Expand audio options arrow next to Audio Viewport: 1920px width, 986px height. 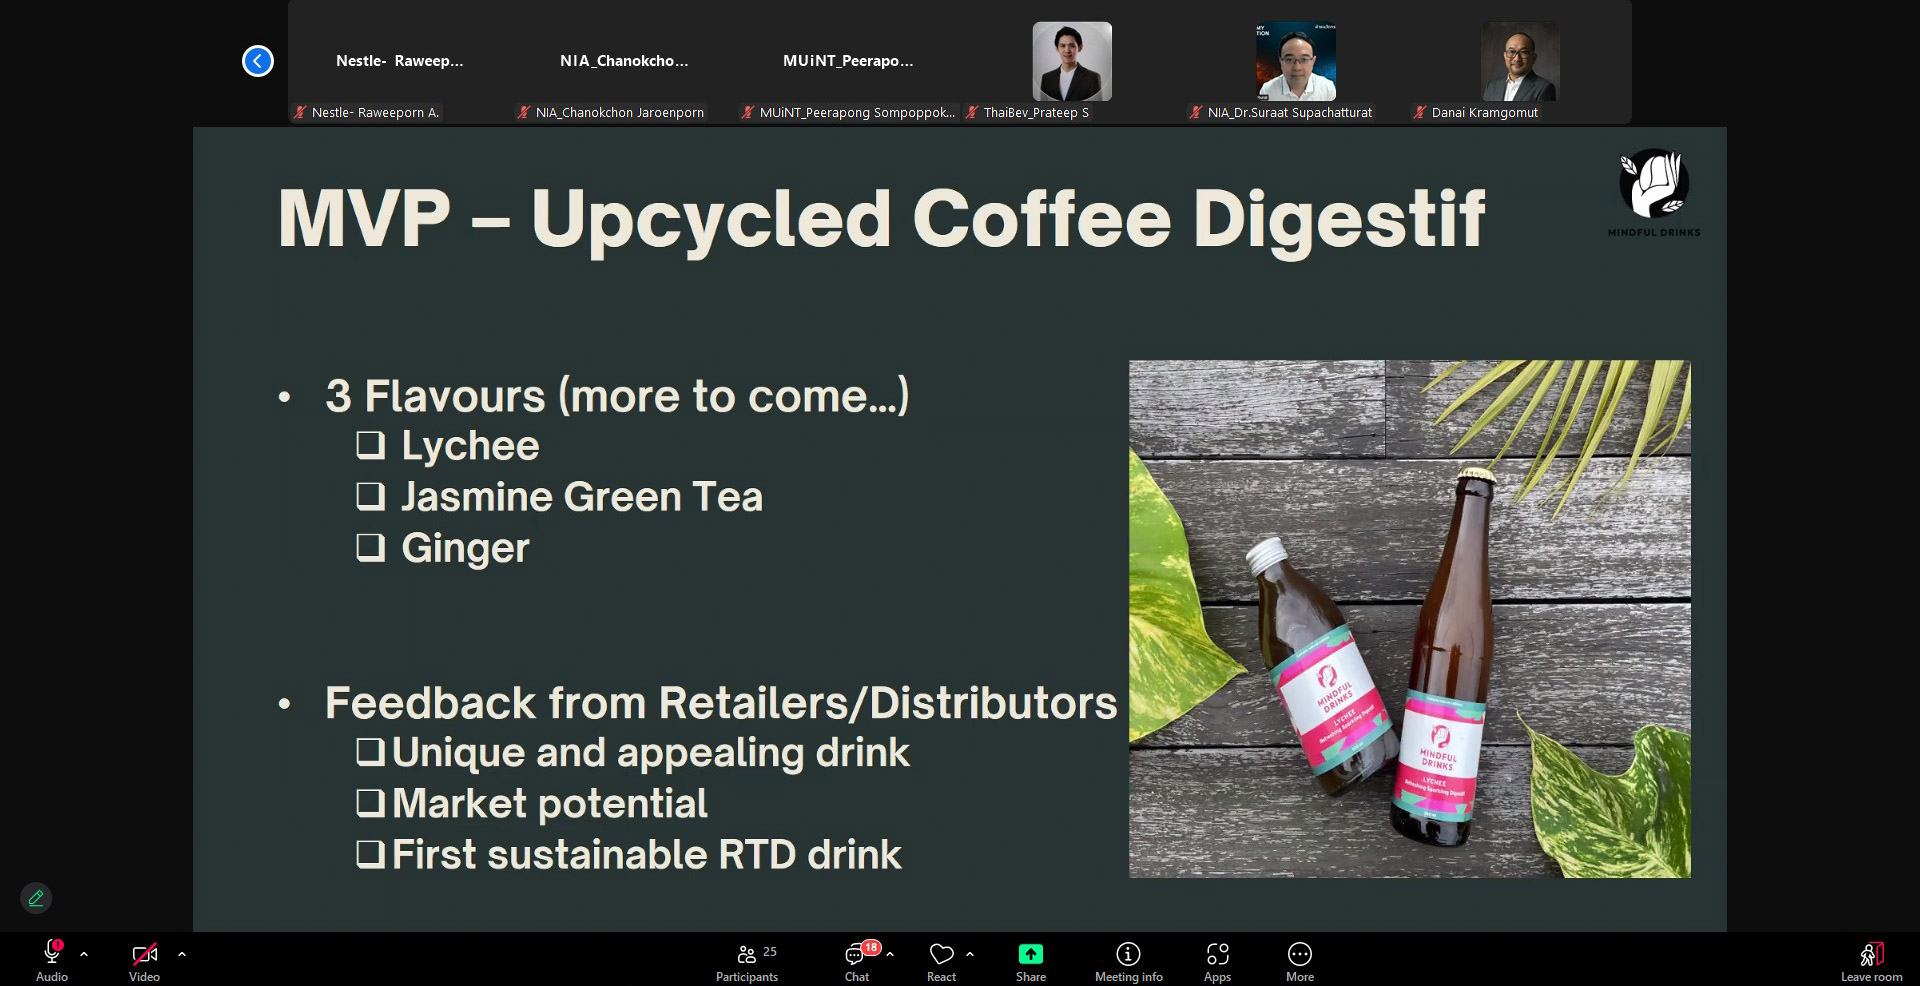84,954
